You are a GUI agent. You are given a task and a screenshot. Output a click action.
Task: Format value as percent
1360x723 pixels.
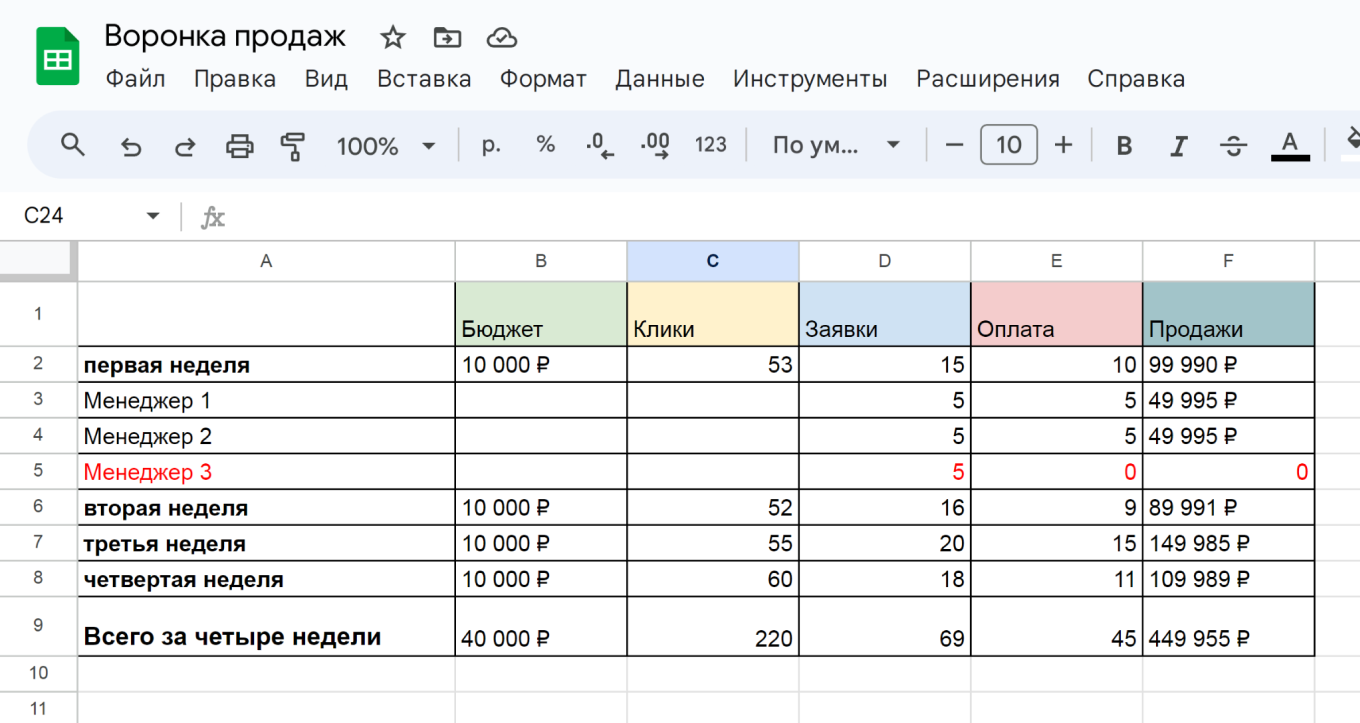[x=545, y=144]
